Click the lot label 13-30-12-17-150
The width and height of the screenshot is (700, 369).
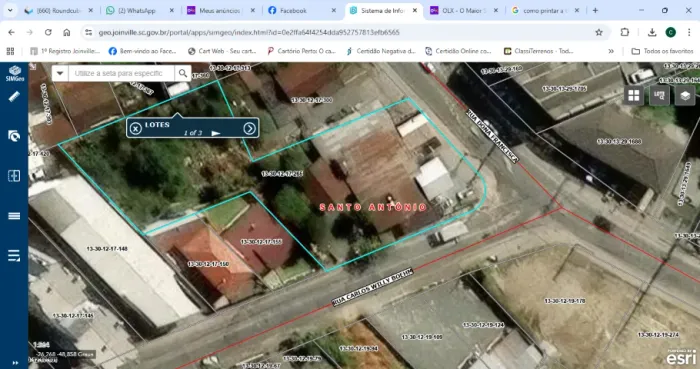(208, 264)
